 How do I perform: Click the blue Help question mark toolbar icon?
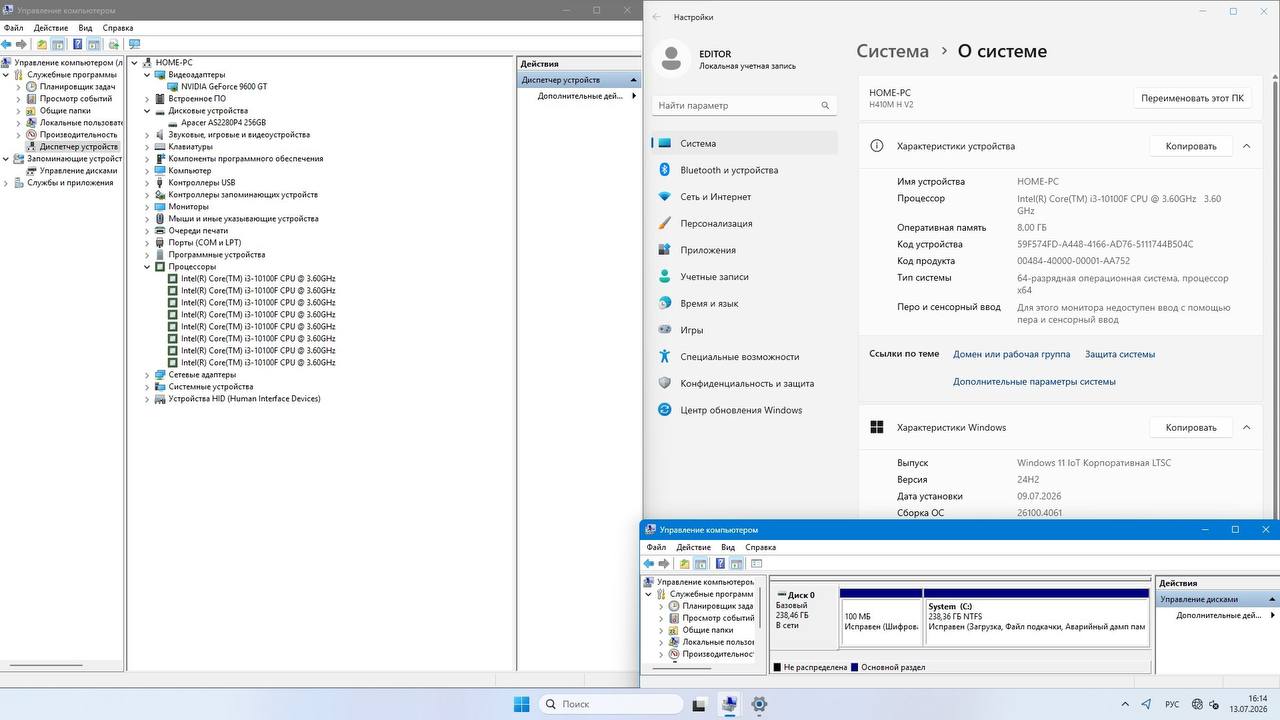pos(77,44)
